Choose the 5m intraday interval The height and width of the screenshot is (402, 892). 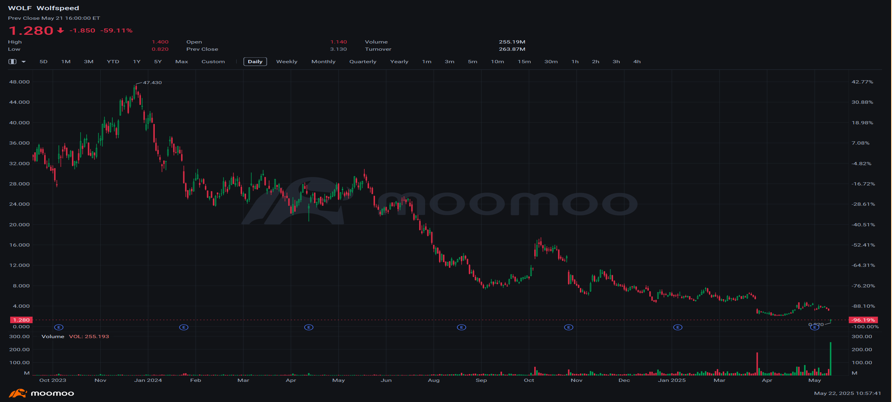coord(472,61)
